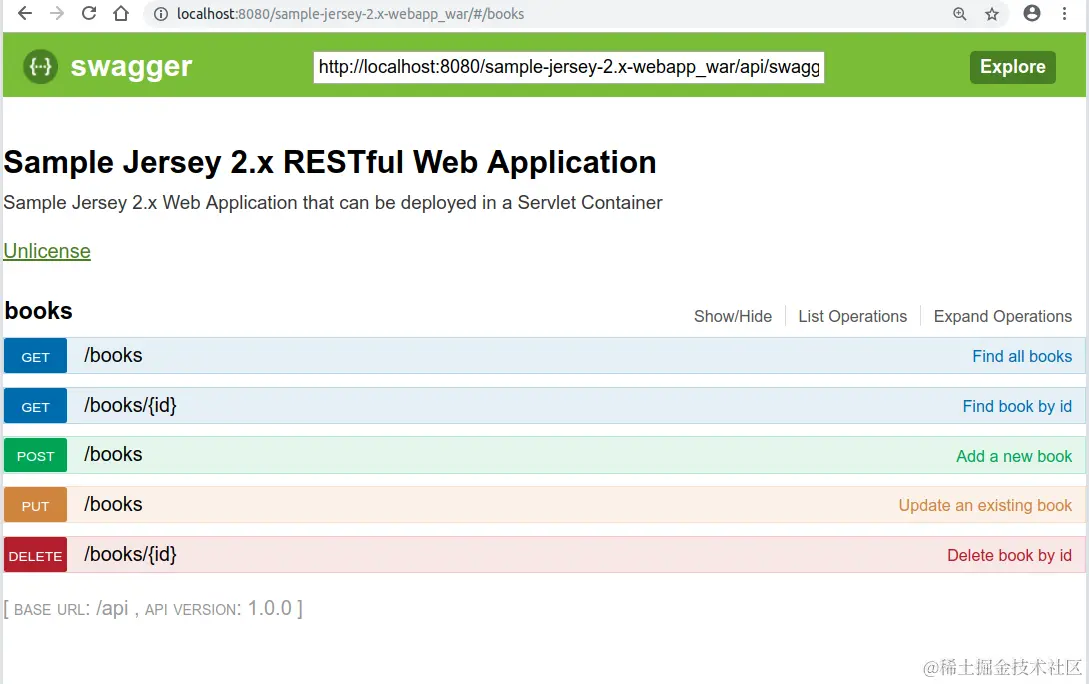Expand the GET /books/{id} path
The width and height of the screenshot is (1089, 684).
(x=131, y=406)
